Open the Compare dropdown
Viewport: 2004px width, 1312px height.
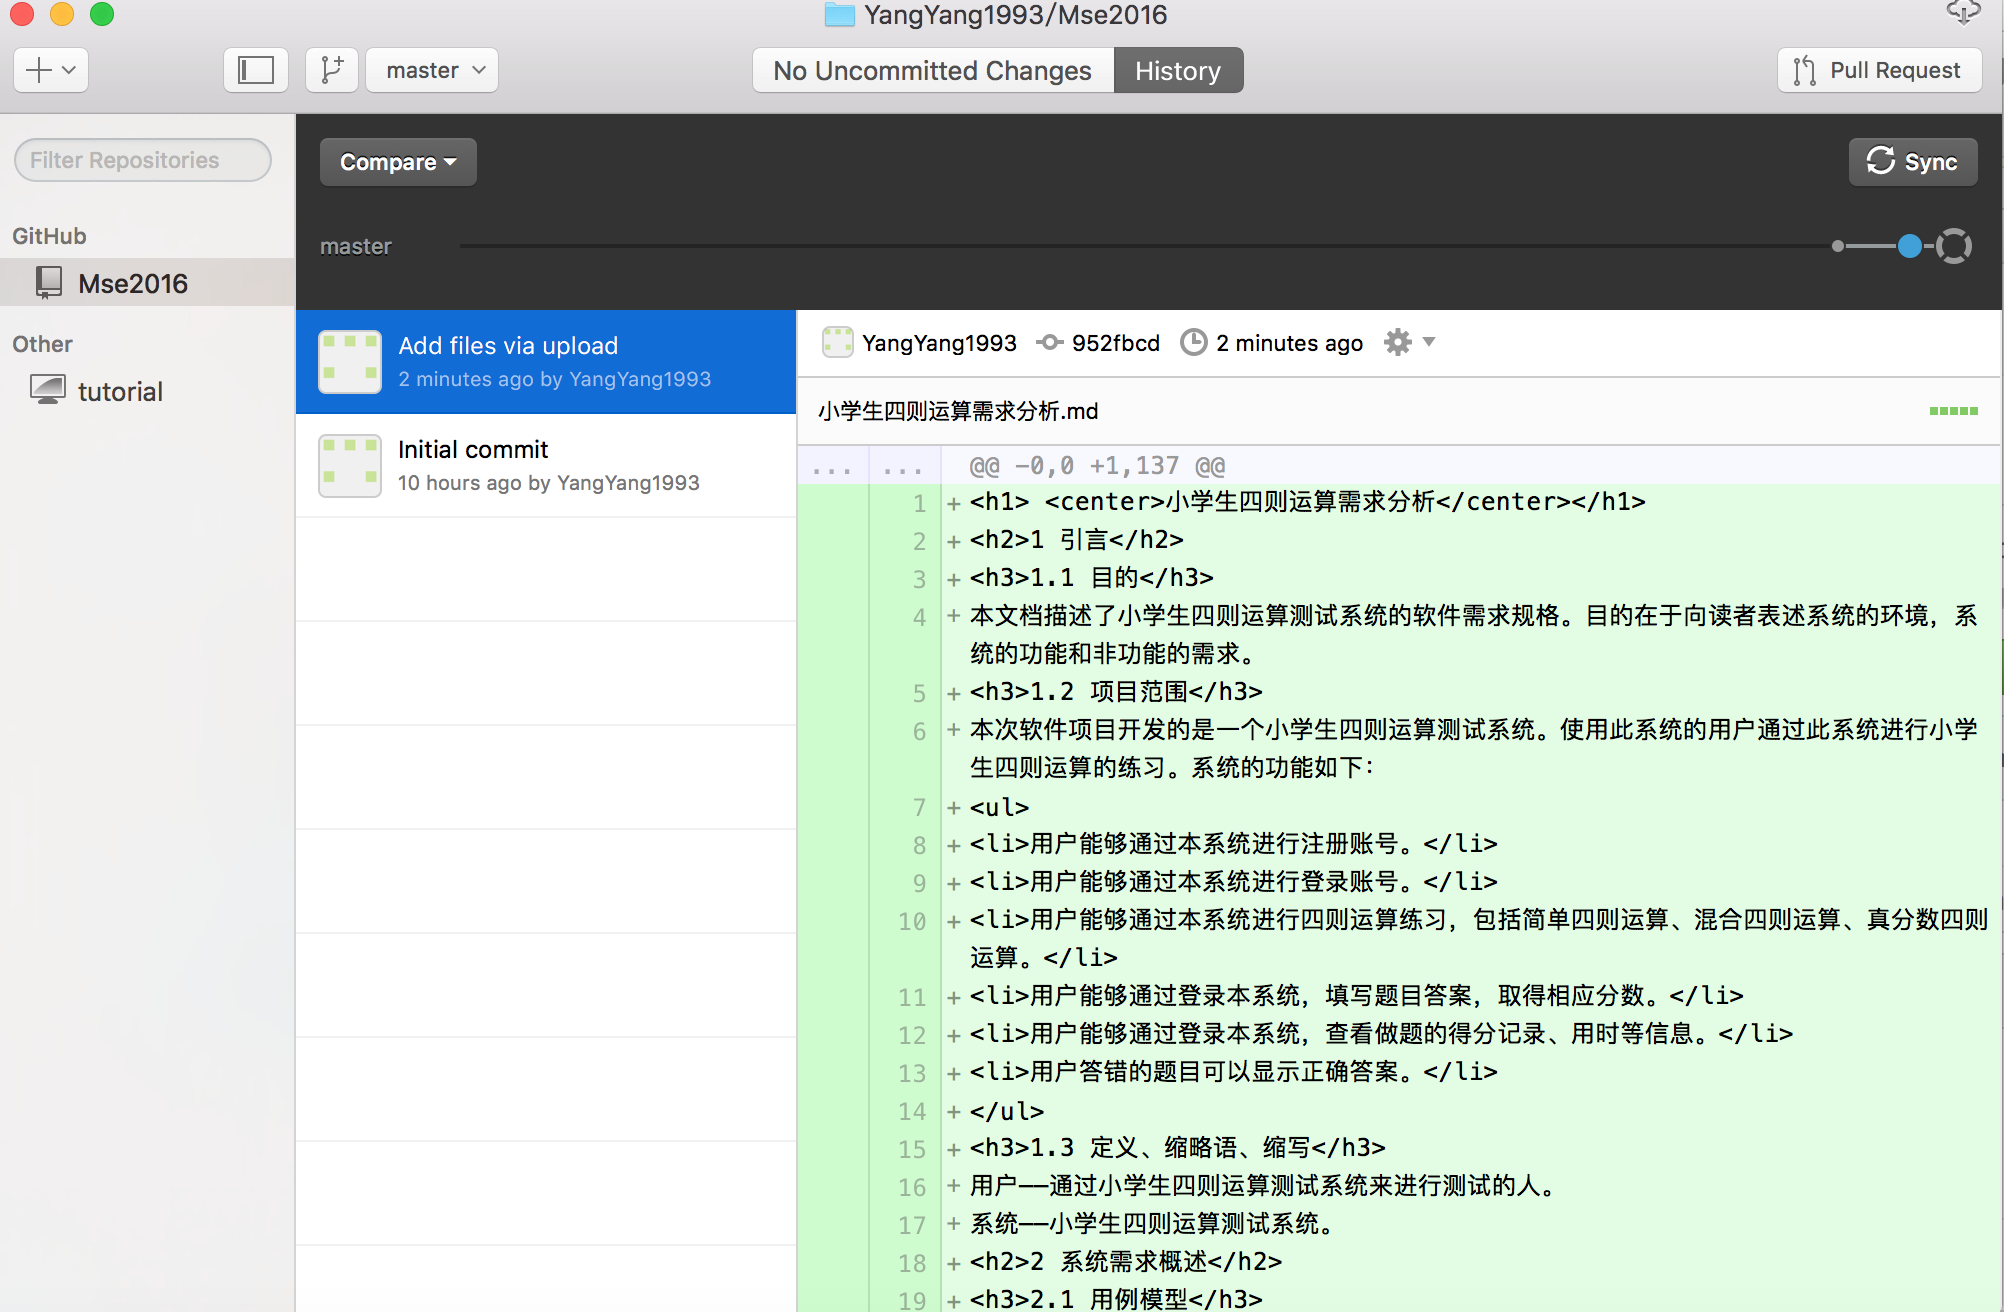[398, 162]
